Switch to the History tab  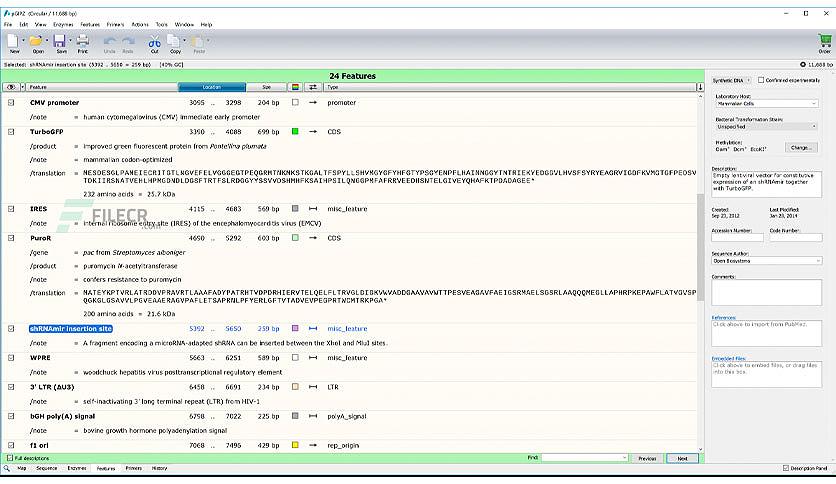click(x=159, y=468)
